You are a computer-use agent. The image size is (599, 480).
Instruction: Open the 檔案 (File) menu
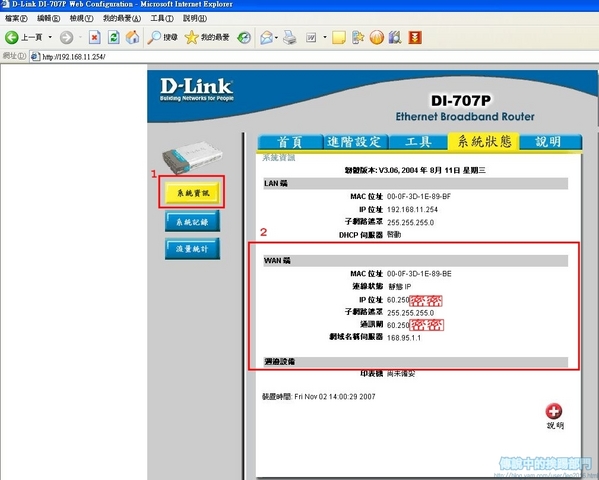click(x=16, y=18)
